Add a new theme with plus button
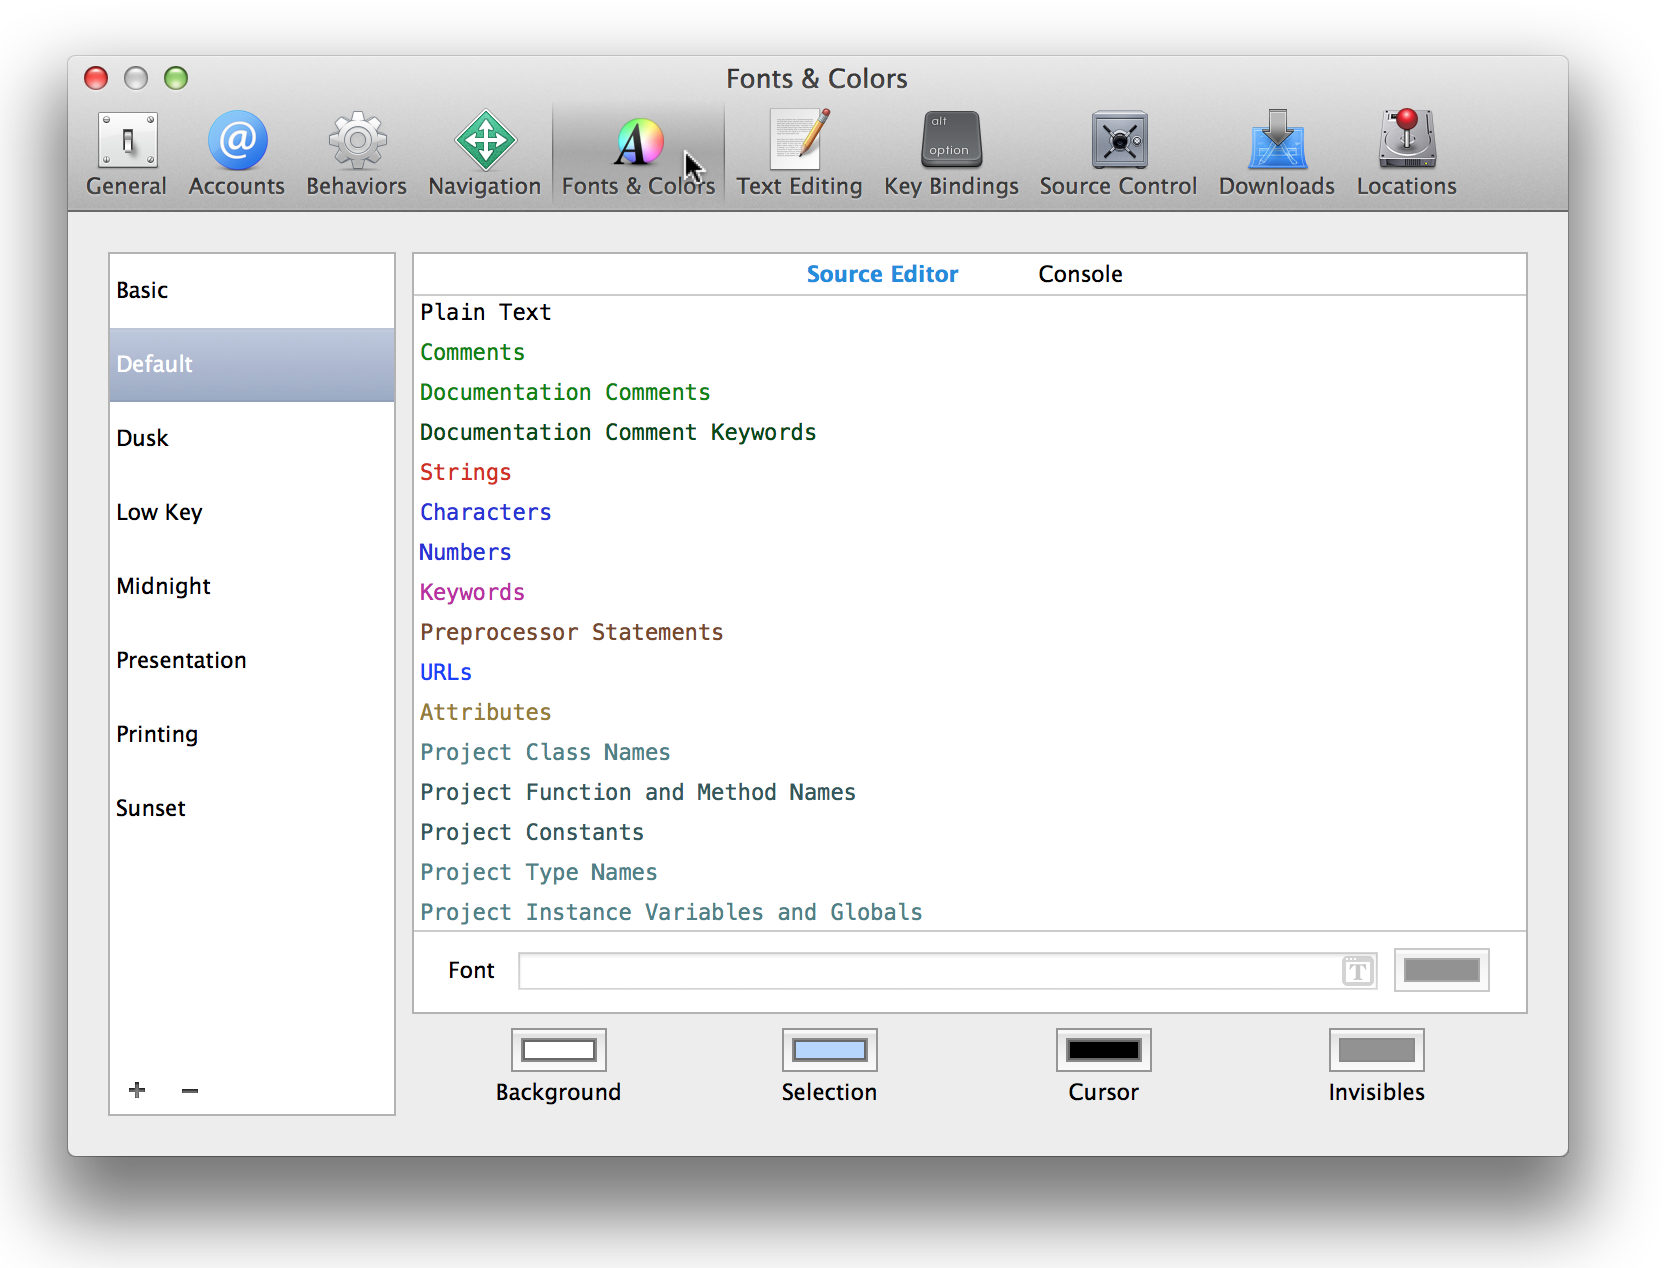The image size is (1672, 1268). (137, 1090)
